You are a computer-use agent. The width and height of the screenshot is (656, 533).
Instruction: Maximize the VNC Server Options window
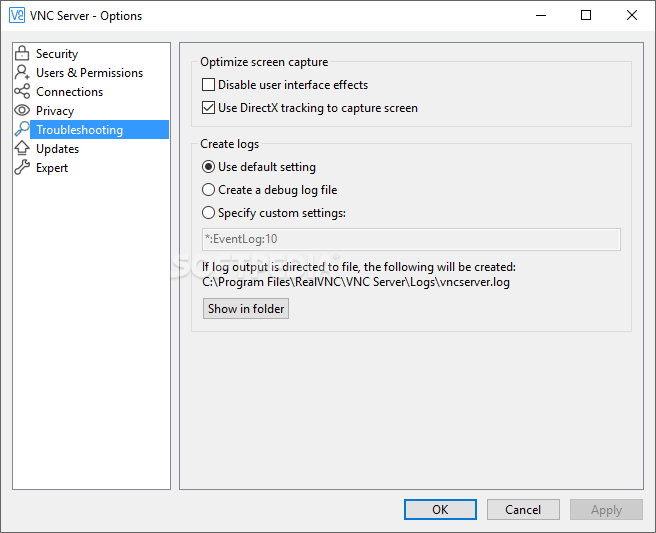pyautogui.click(x=586, y=15)
